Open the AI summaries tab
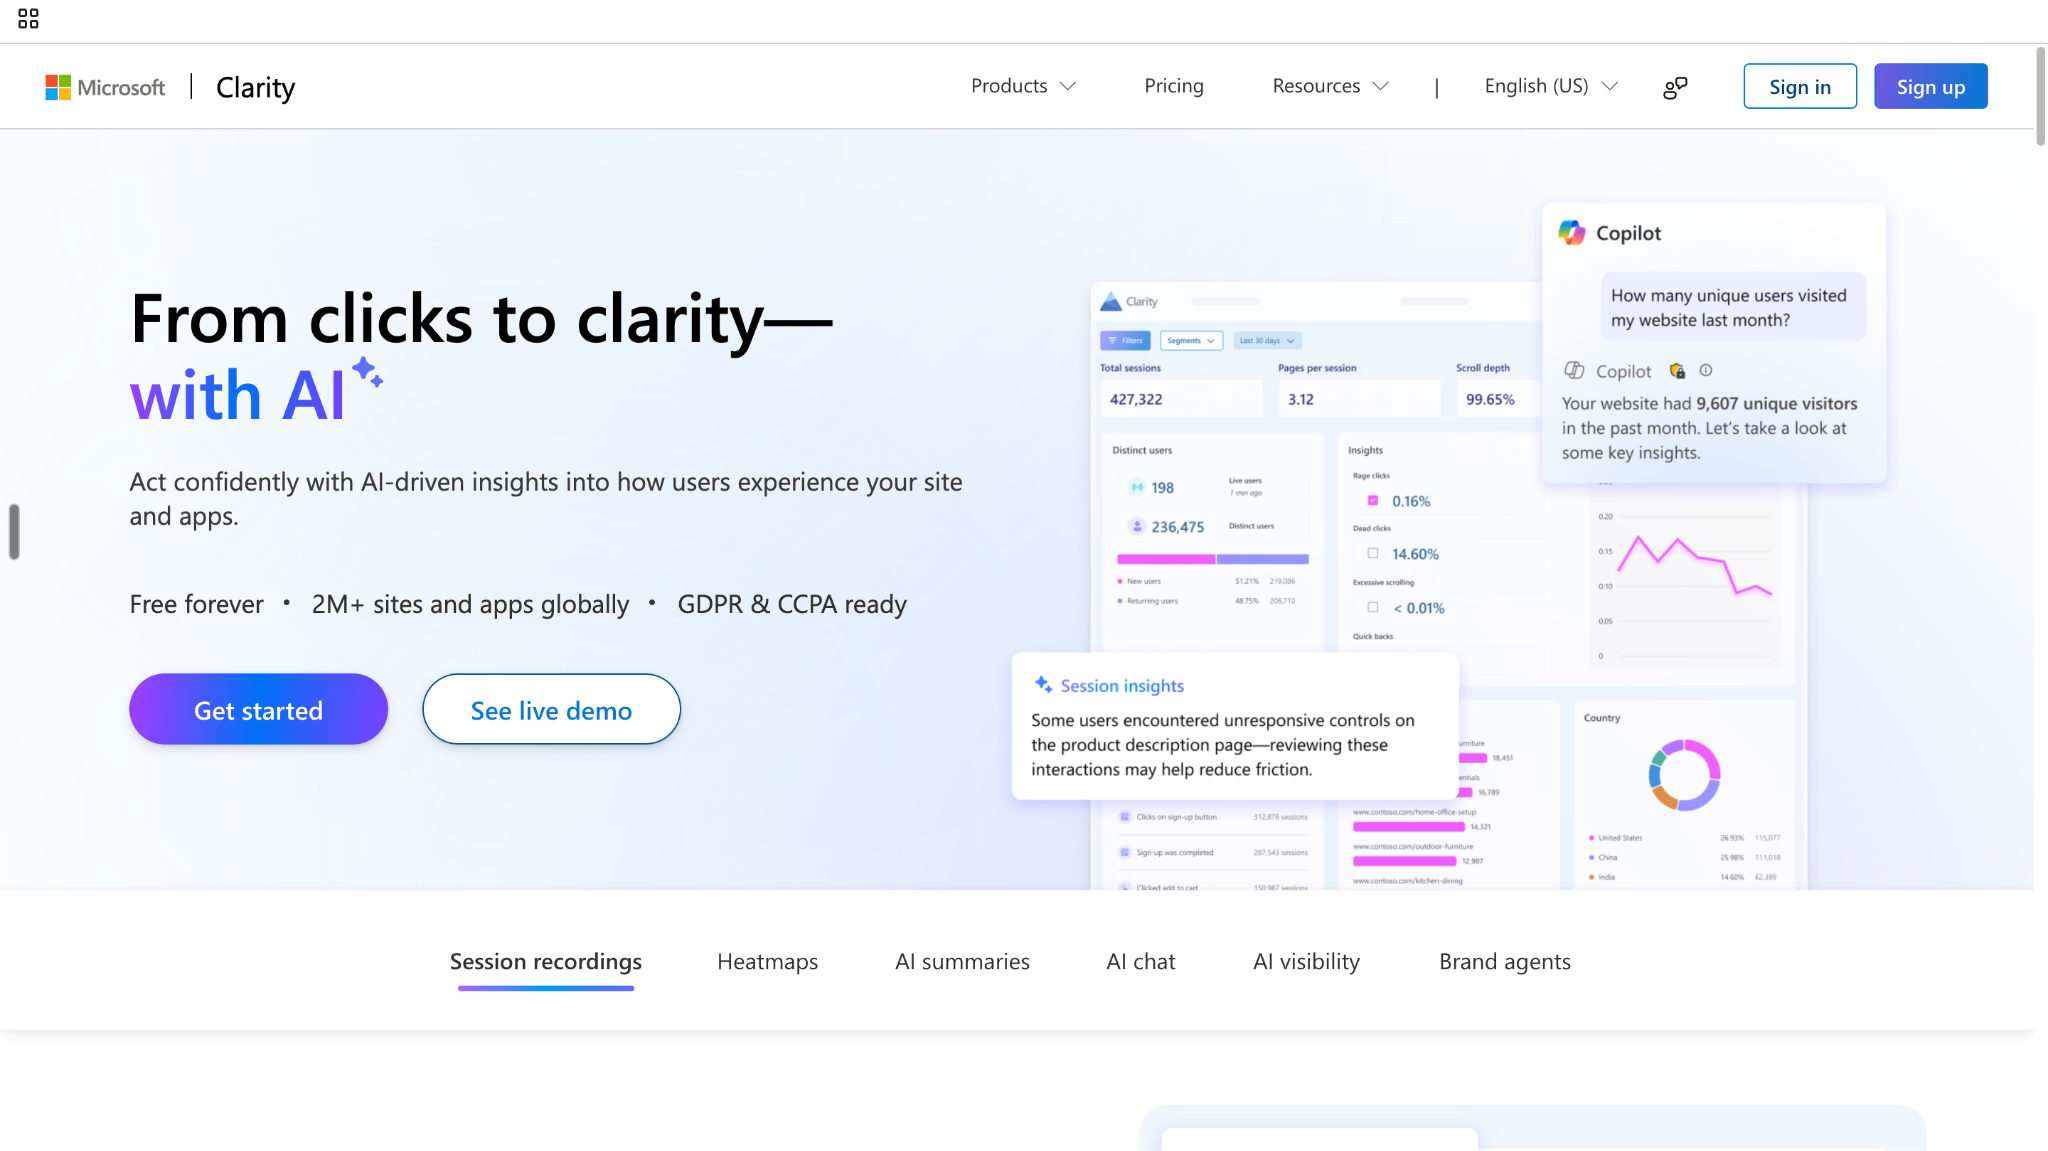Viewport: 2048px width, 1151px height. [x=962, y=962]
